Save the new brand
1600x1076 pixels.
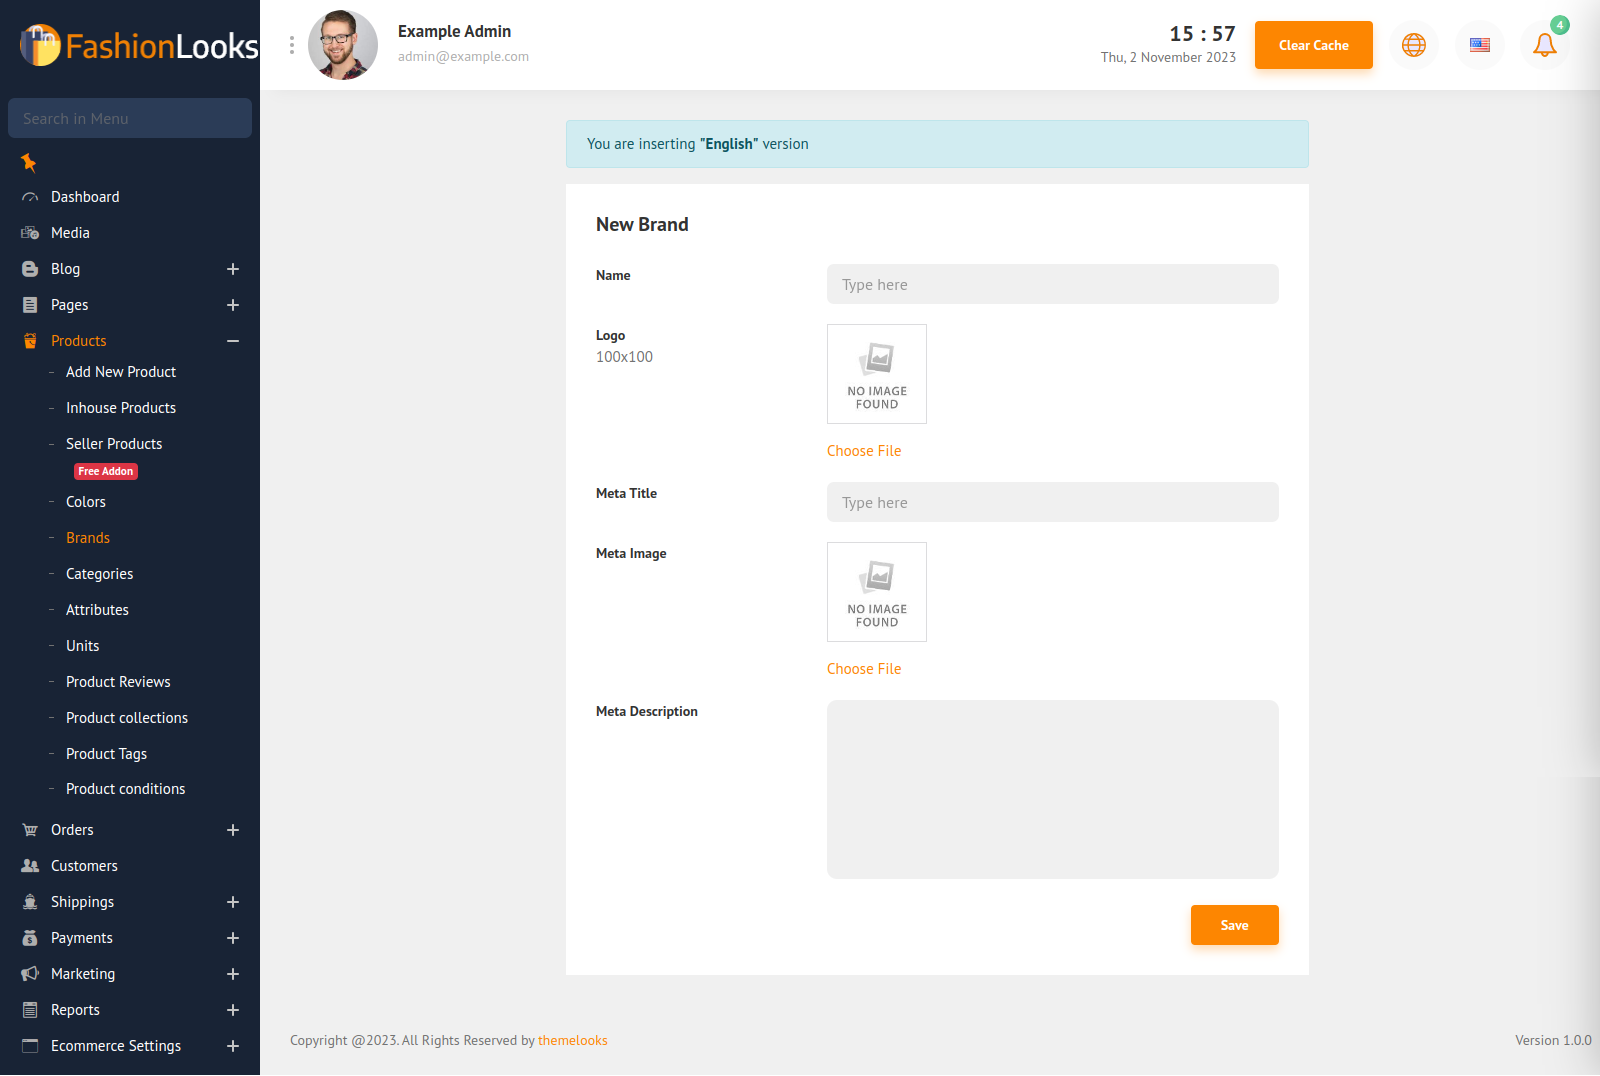coord(1234,925)
